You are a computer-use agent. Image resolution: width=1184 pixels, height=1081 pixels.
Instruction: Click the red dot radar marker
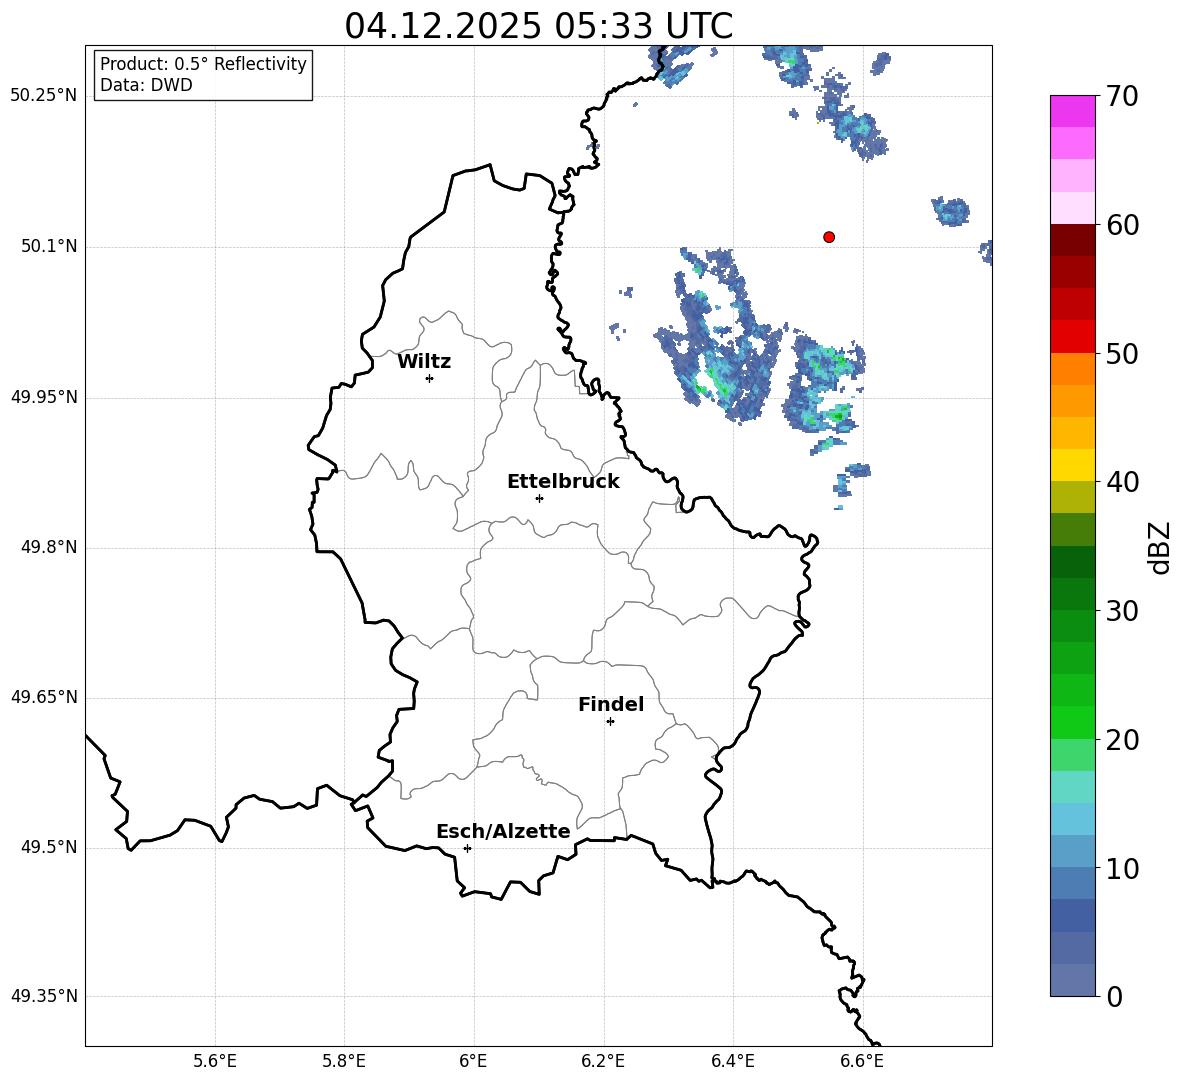tap(829, 237)
